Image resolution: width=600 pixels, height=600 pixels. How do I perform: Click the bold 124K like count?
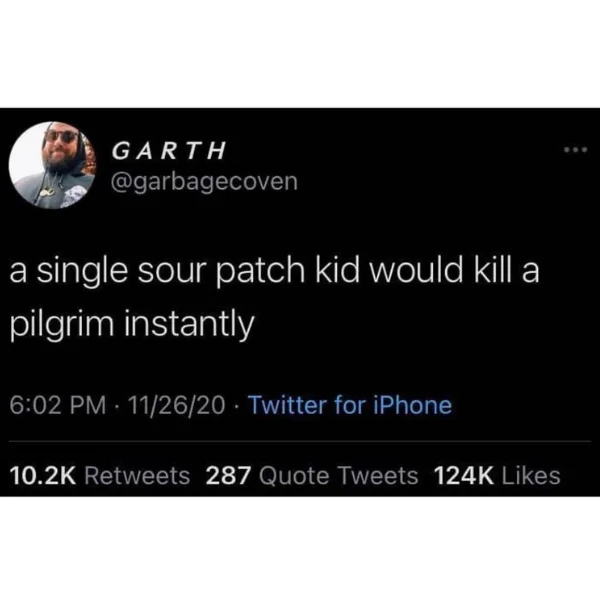[464, 476]
